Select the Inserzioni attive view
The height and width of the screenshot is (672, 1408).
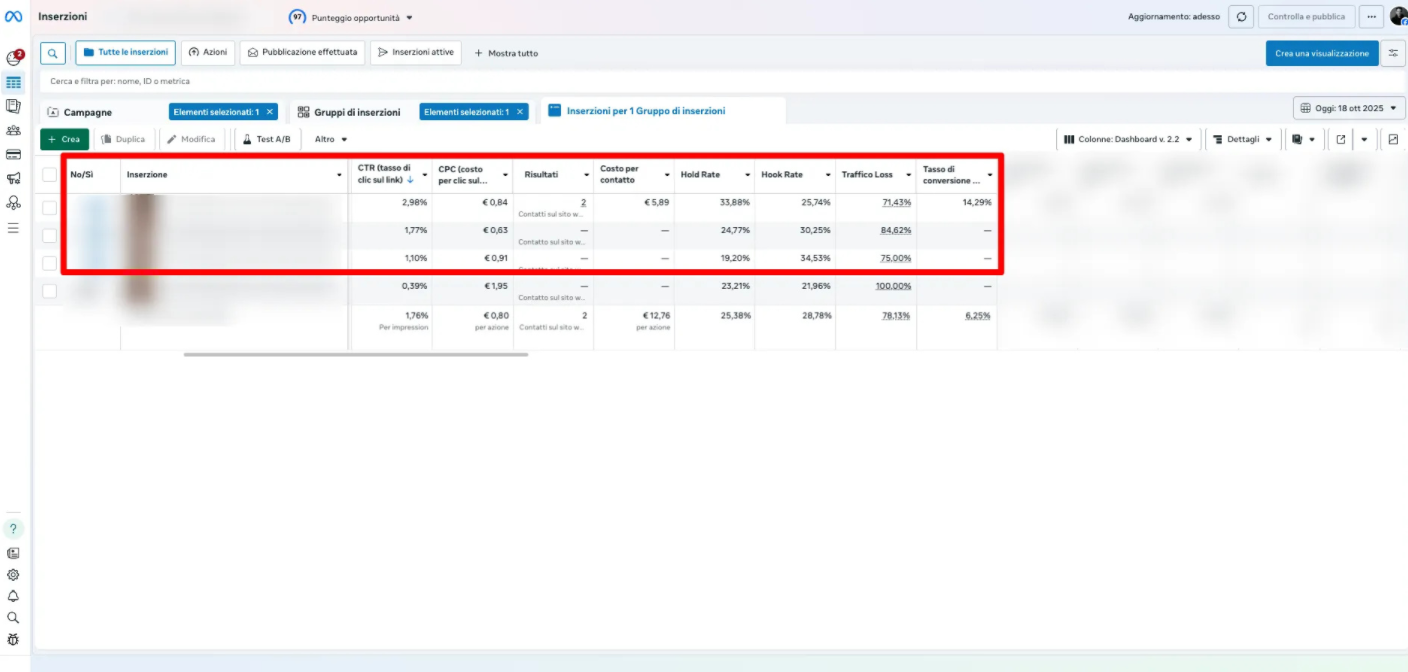coord(416,53)
